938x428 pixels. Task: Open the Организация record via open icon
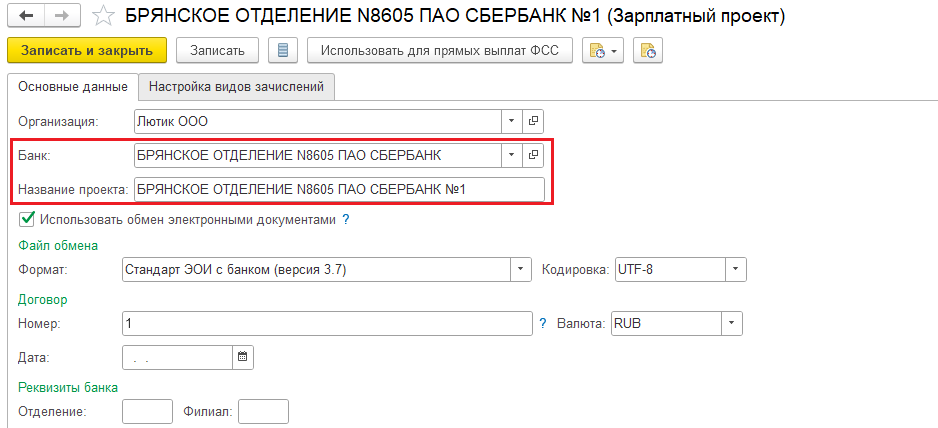click(x=532, y=121)
